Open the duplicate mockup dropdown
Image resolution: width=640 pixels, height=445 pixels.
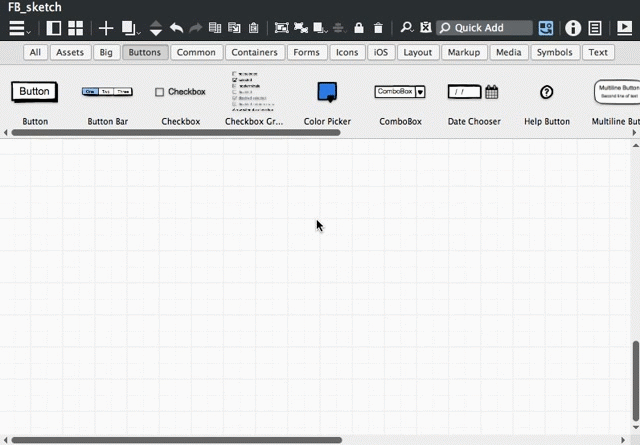point(131,28)
